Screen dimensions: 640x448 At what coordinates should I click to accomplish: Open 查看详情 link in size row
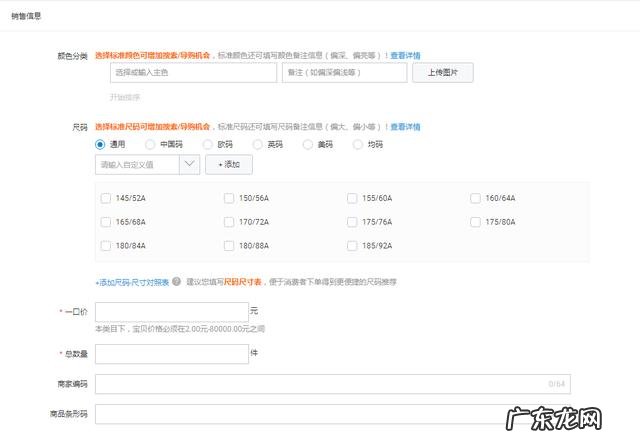point(405,127)
